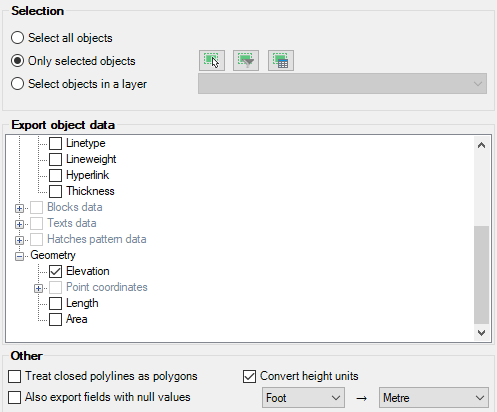The width and height of the screenshot is (497, 412).
Task: Open the Metre target unit dropdown
Action: [x=434, y=397]
